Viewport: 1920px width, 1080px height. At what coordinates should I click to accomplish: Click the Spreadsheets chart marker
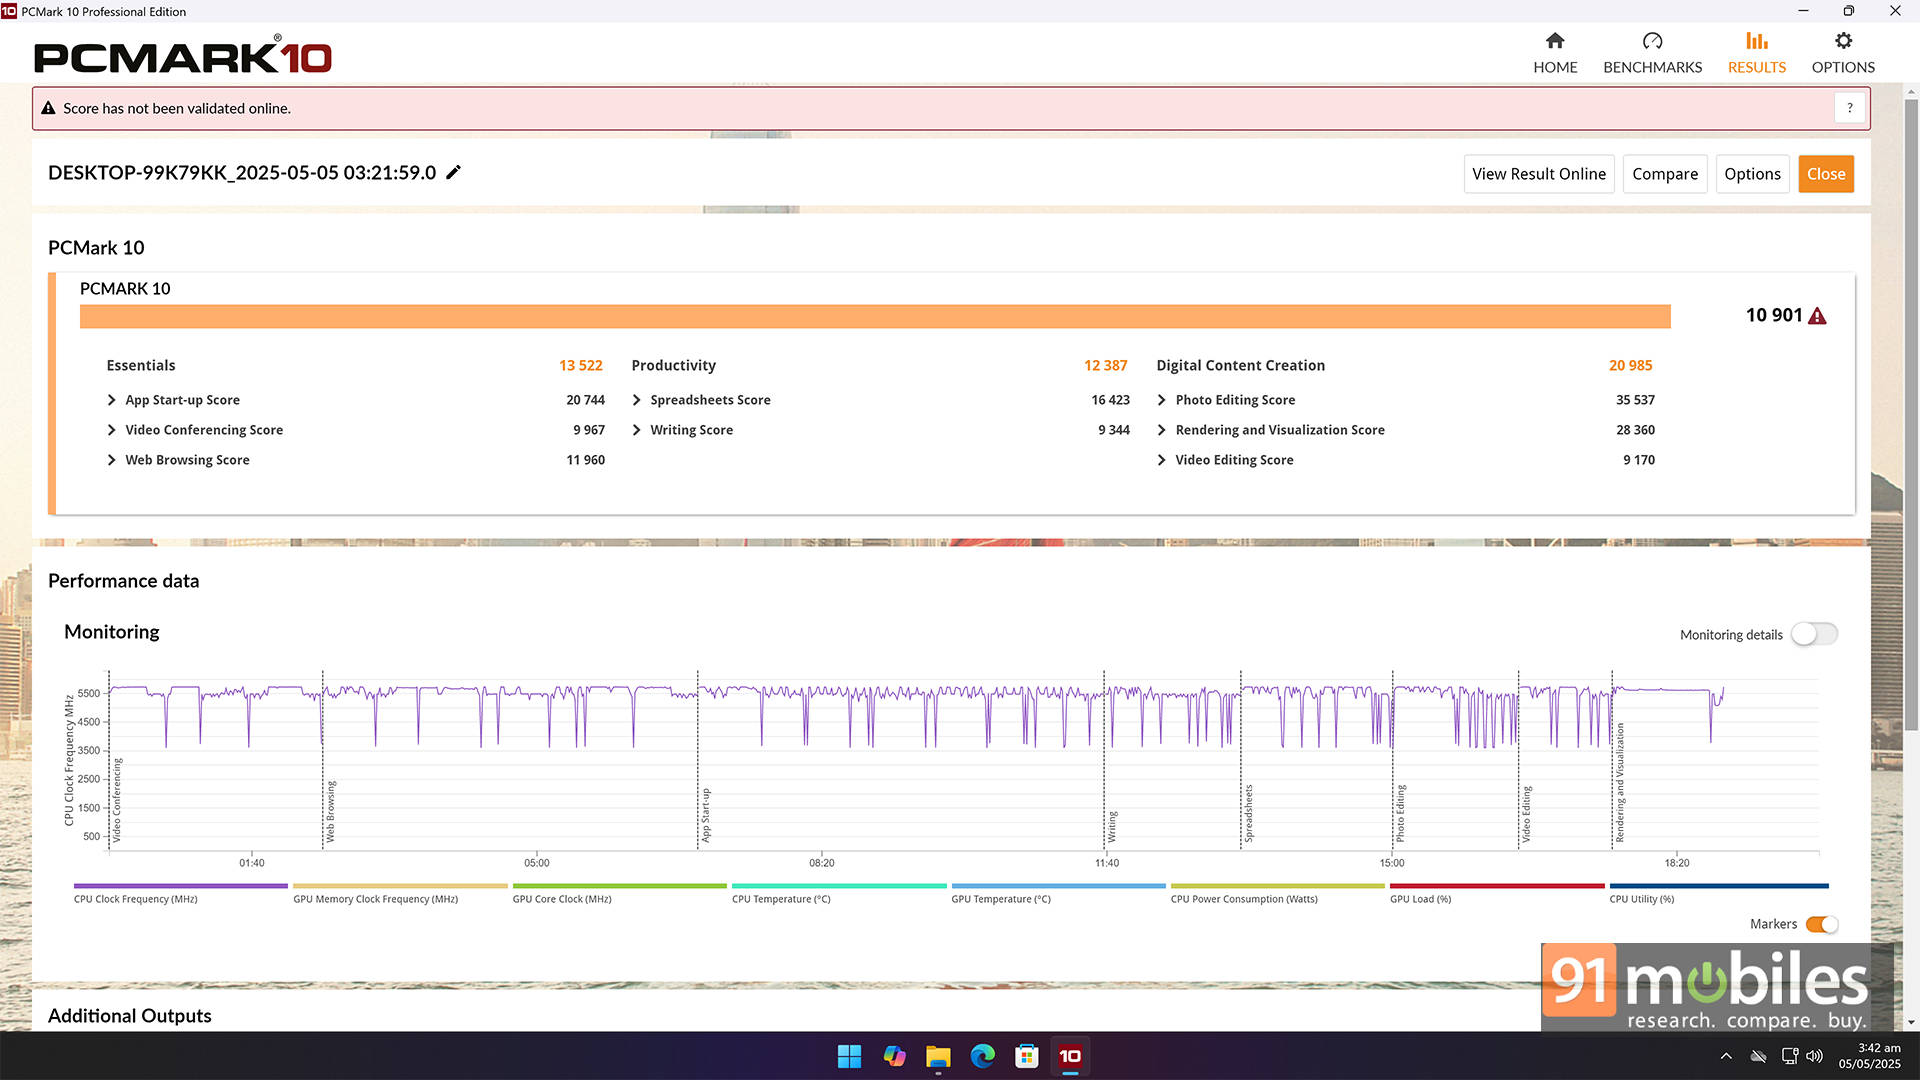pos(1248,813)
